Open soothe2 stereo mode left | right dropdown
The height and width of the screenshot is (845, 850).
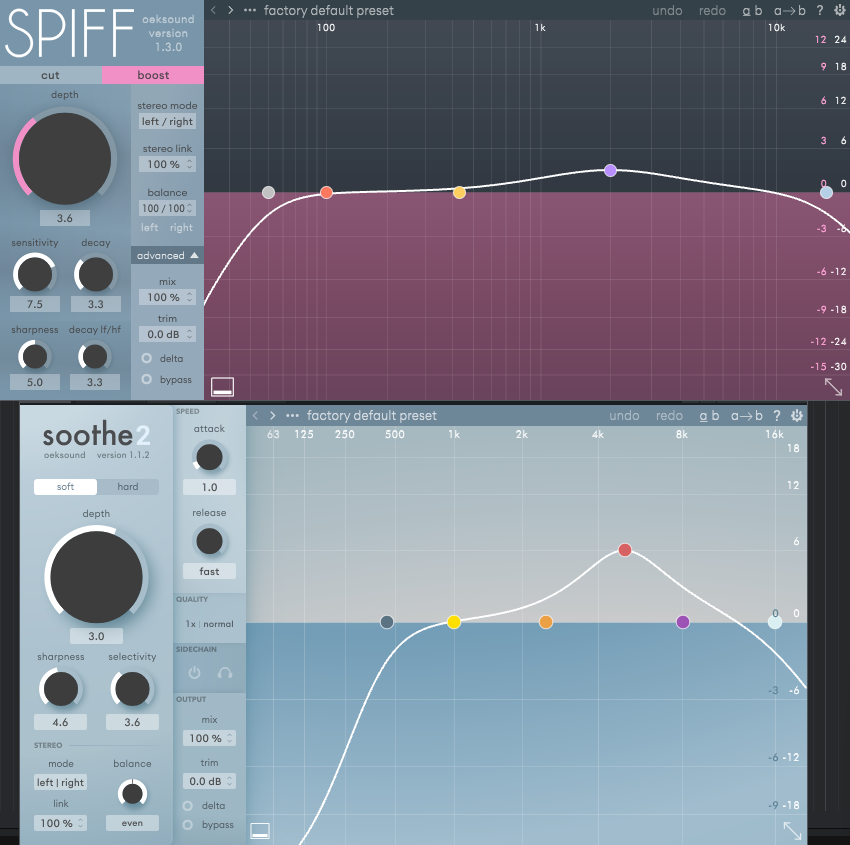pos(61,782)
